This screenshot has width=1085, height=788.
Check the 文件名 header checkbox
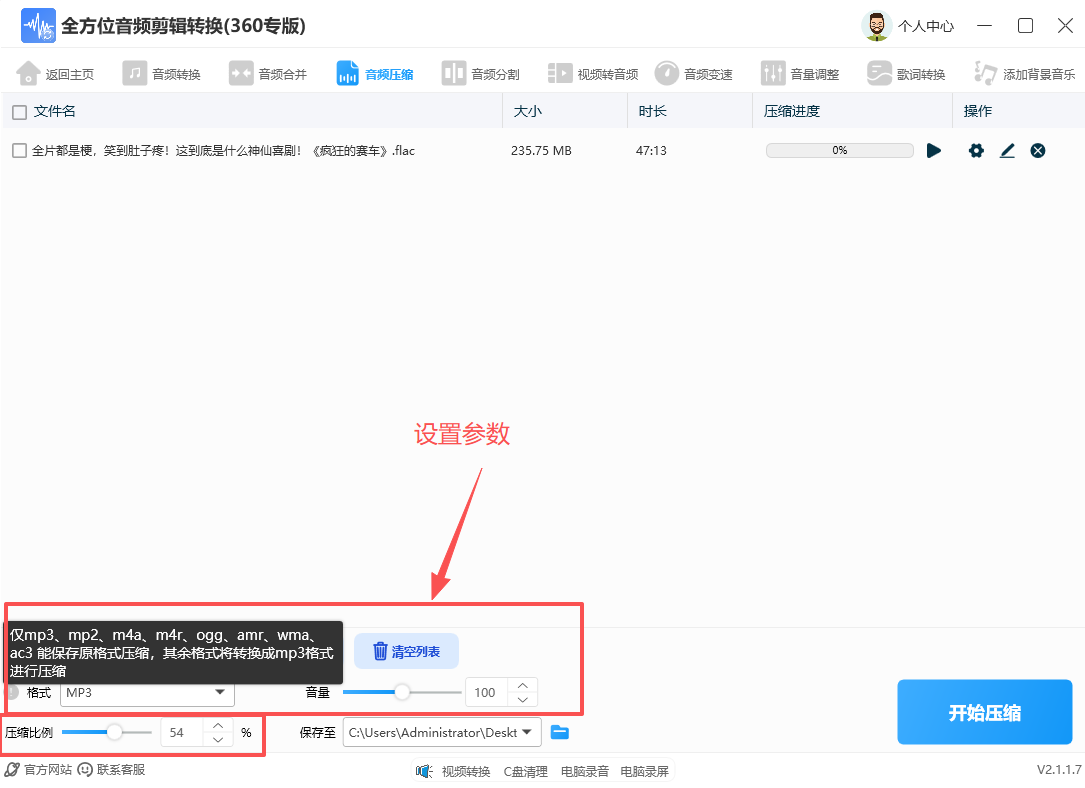click(17, 111)
